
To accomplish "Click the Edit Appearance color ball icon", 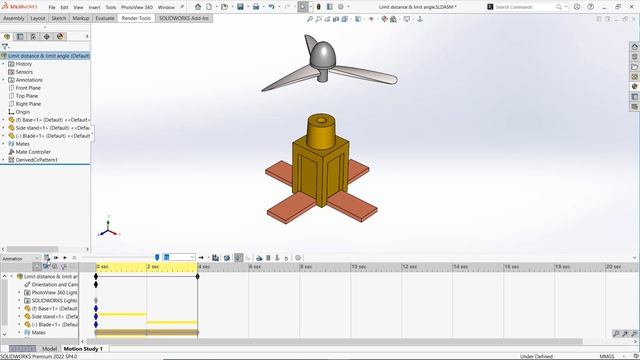I will (x=384, y=19).
